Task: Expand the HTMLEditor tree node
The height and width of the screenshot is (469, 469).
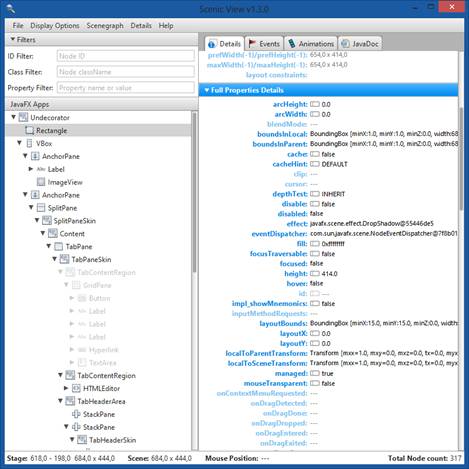Action: click(66, 388)
